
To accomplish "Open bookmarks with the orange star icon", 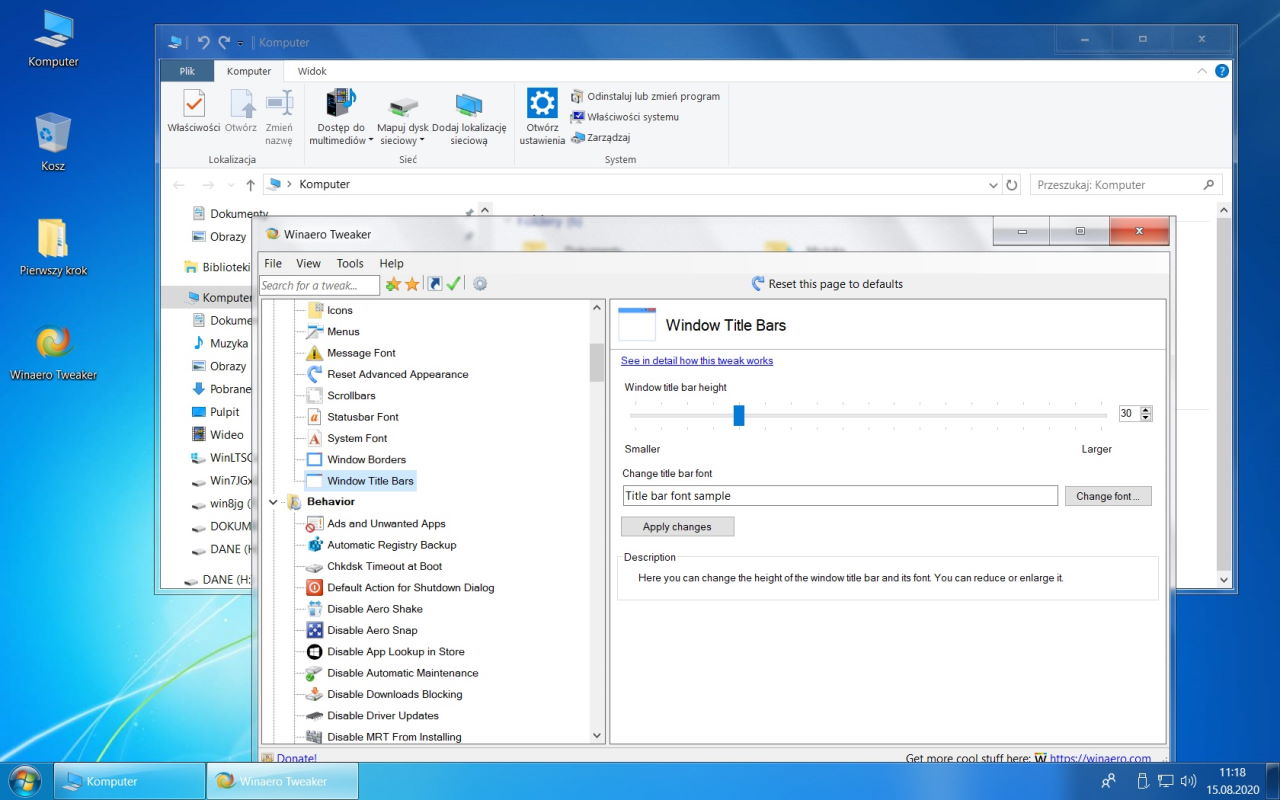I will [x=412, y=284].
